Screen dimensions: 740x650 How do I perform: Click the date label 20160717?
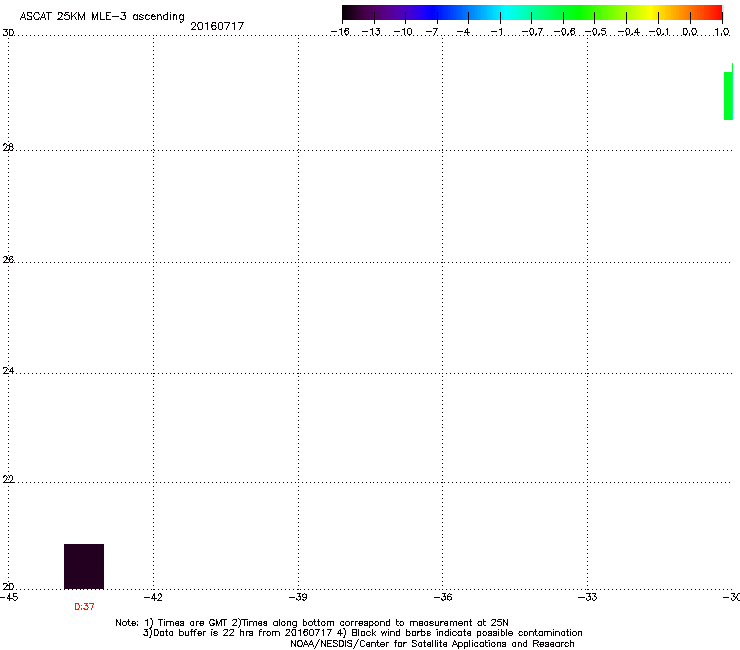[x=217, y=26]
